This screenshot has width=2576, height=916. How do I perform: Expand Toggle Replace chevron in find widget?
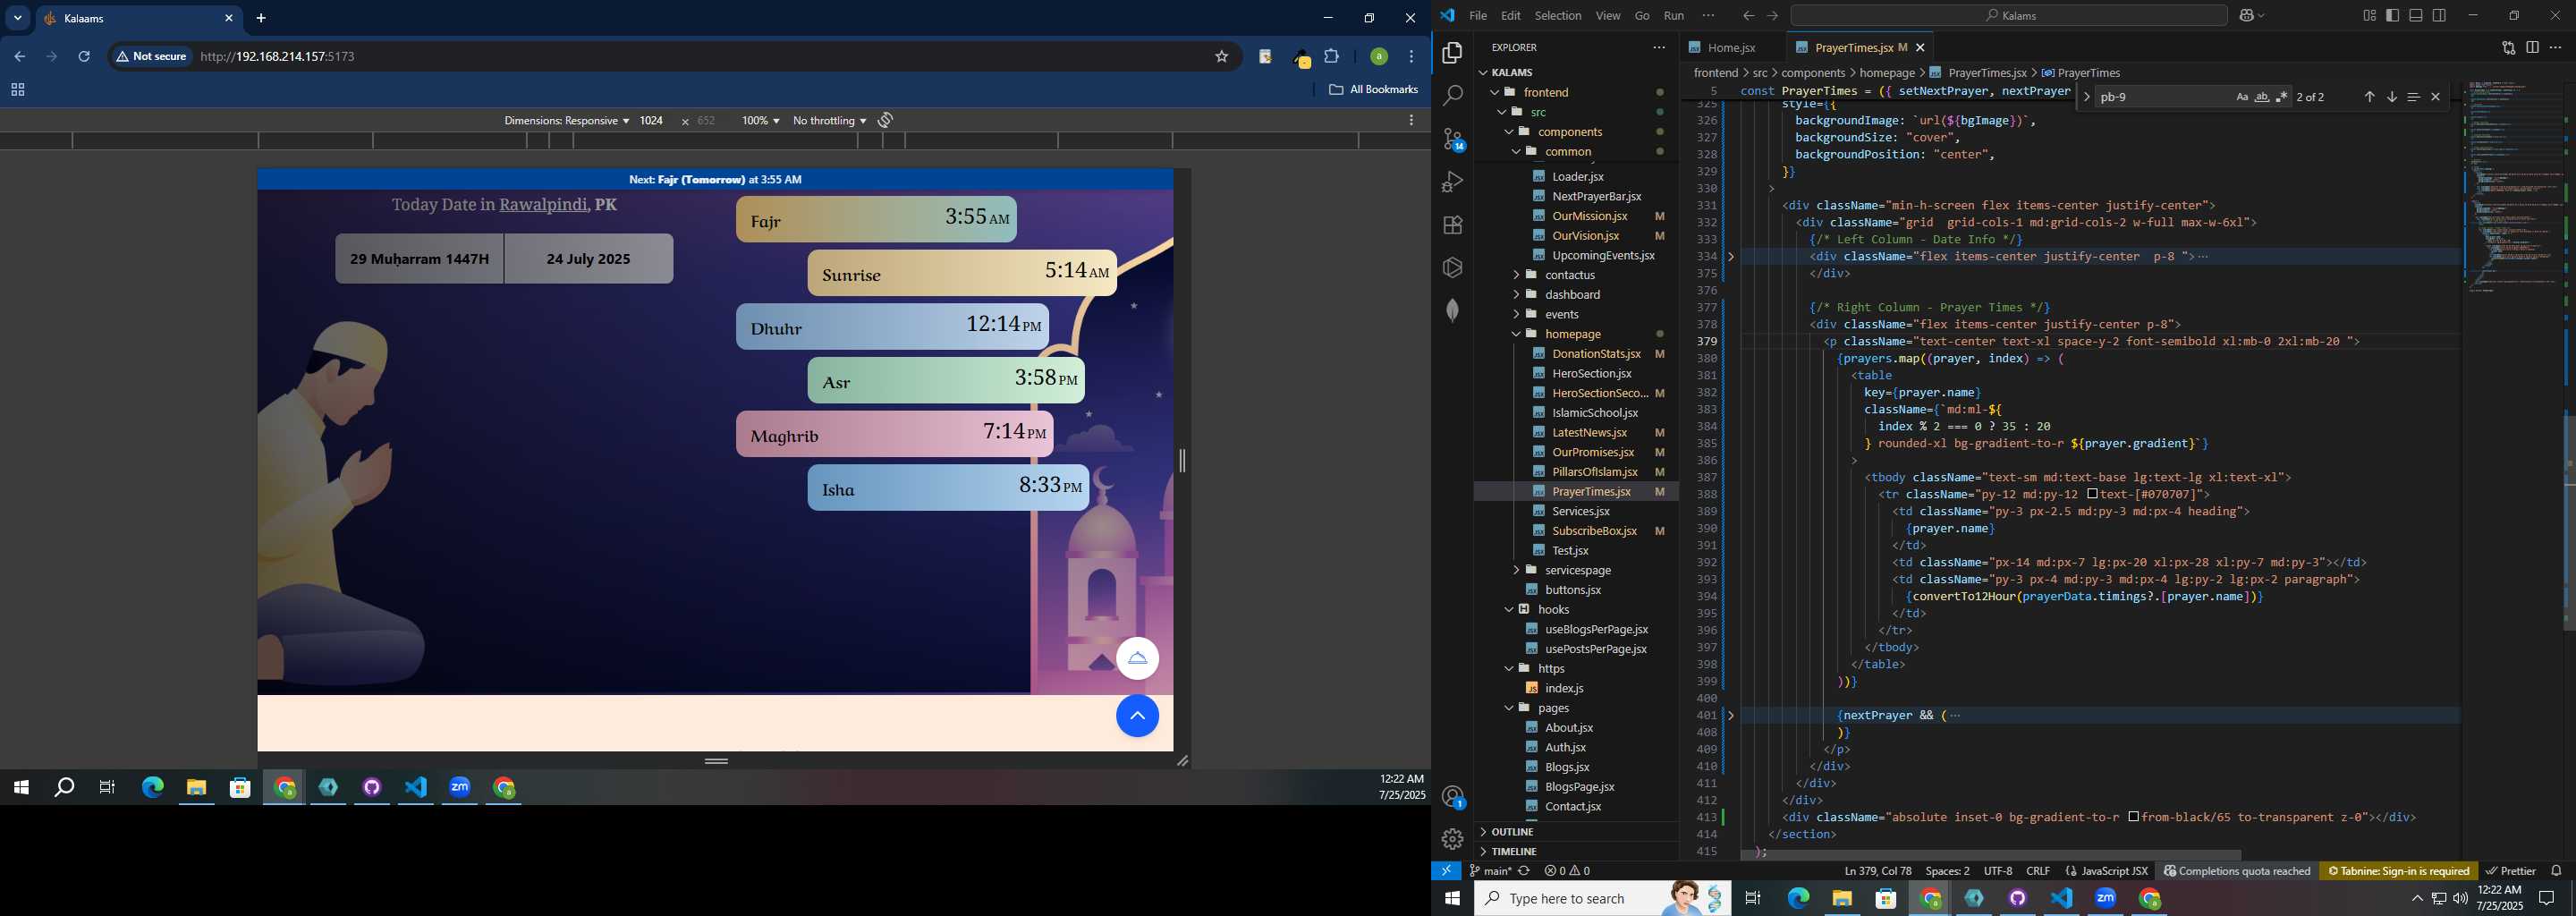pyautogui.click(x=2086, y=97)
